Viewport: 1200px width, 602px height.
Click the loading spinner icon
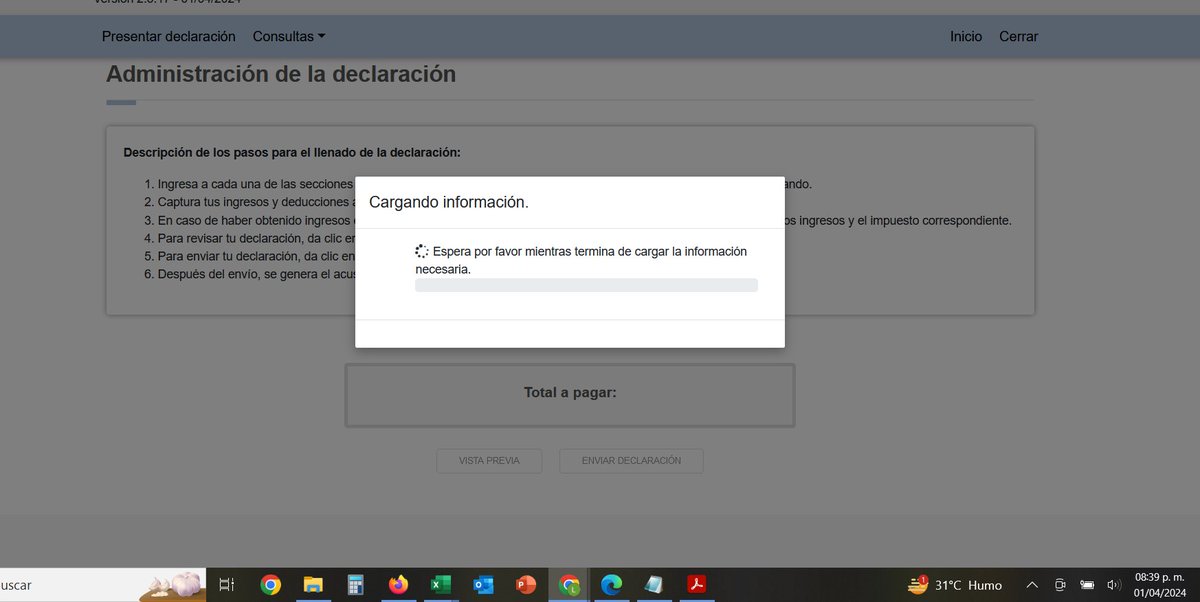click(422, 252)
